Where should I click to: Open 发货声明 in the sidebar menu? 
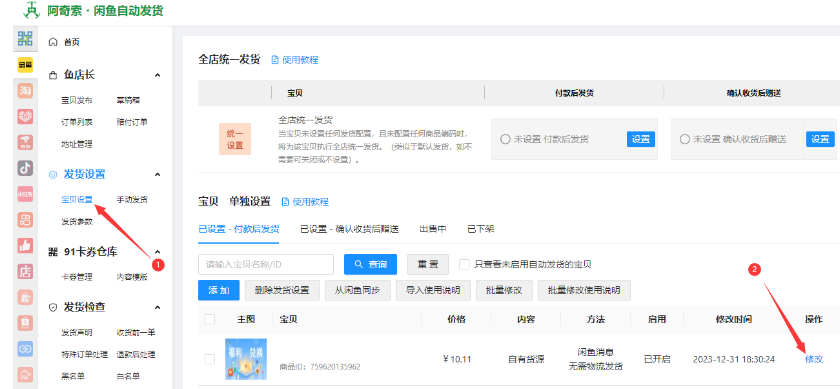tap(77, 333)
